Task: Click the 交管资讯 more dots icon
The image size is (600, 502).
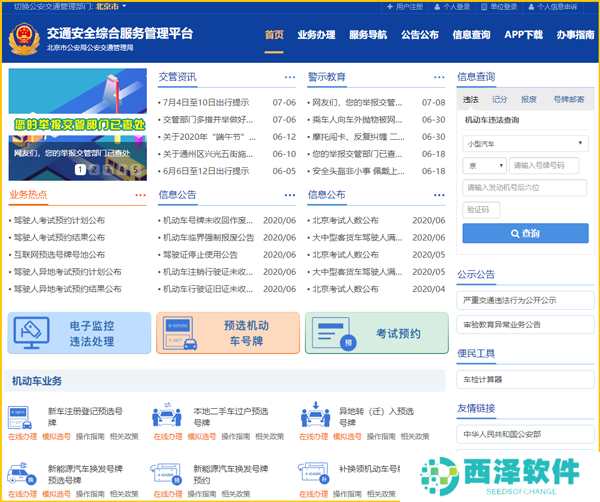Action: (x=290, y=77)
